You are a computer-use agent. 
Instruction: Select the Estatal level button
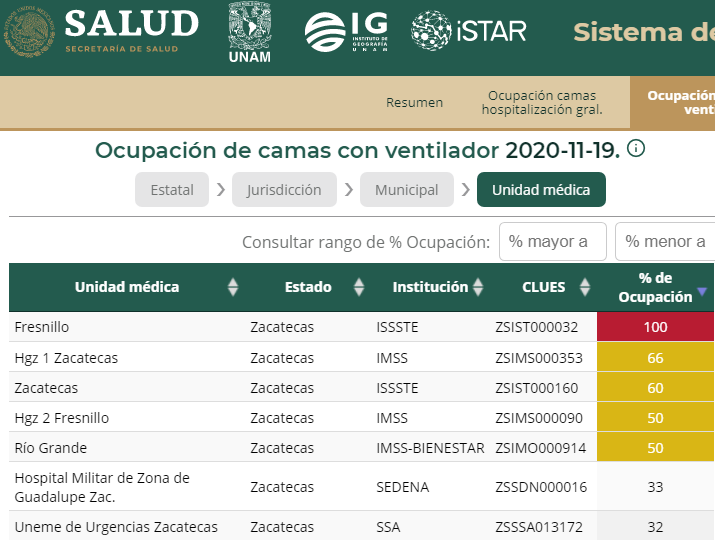tap(172, 190)
